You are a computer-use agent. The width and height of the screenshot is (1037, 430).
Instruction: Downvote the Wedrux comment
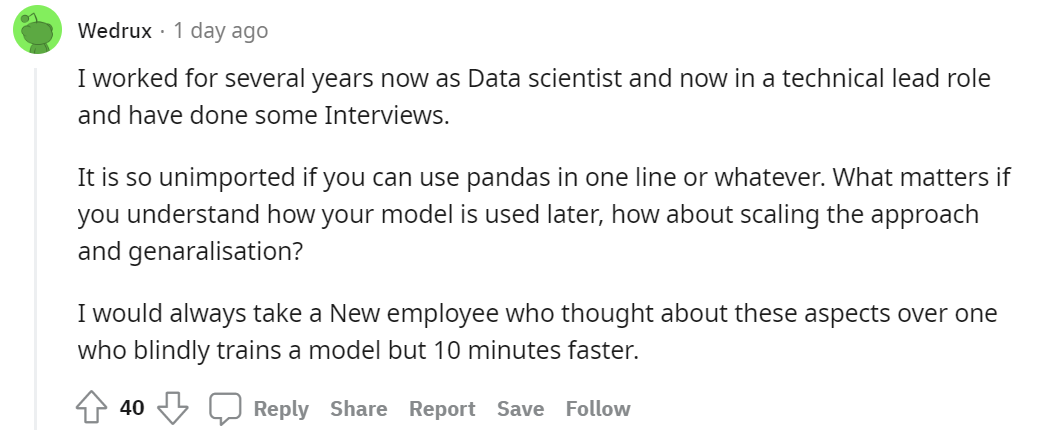pyautogui.click(x=175, y=408)
